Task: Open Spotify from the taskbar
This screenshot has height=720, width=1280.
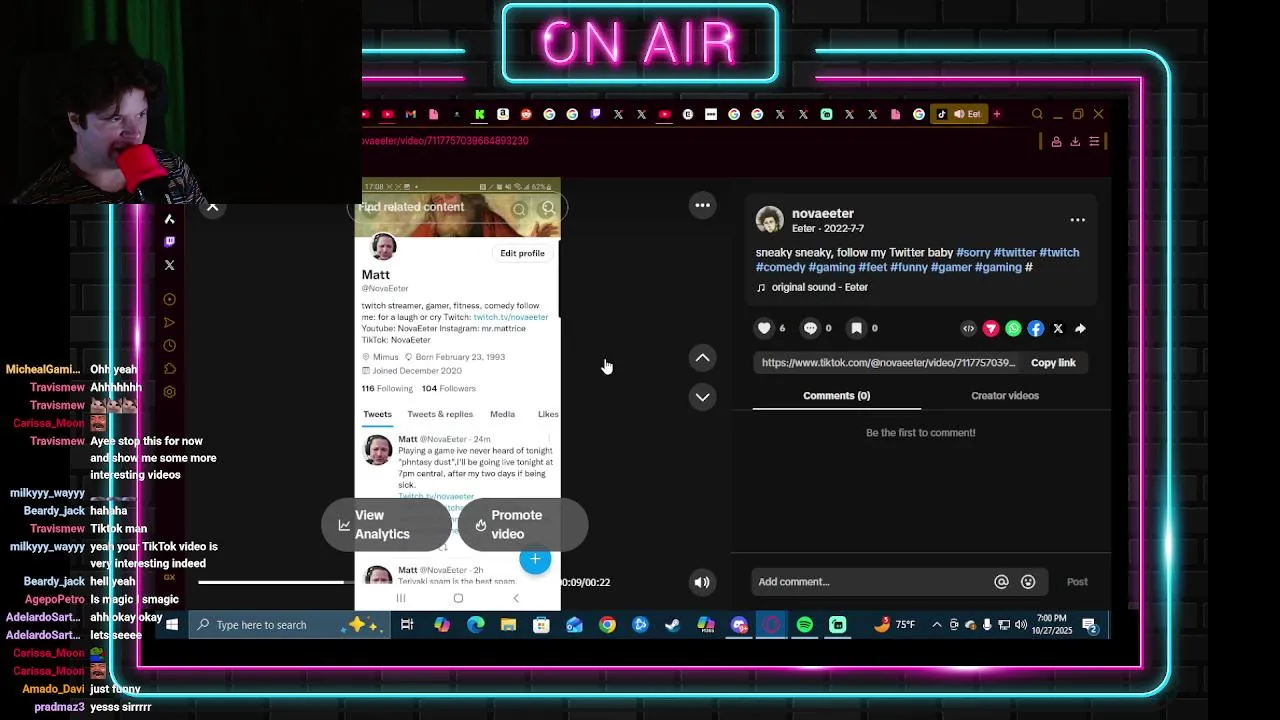Action: pos(805,625)
